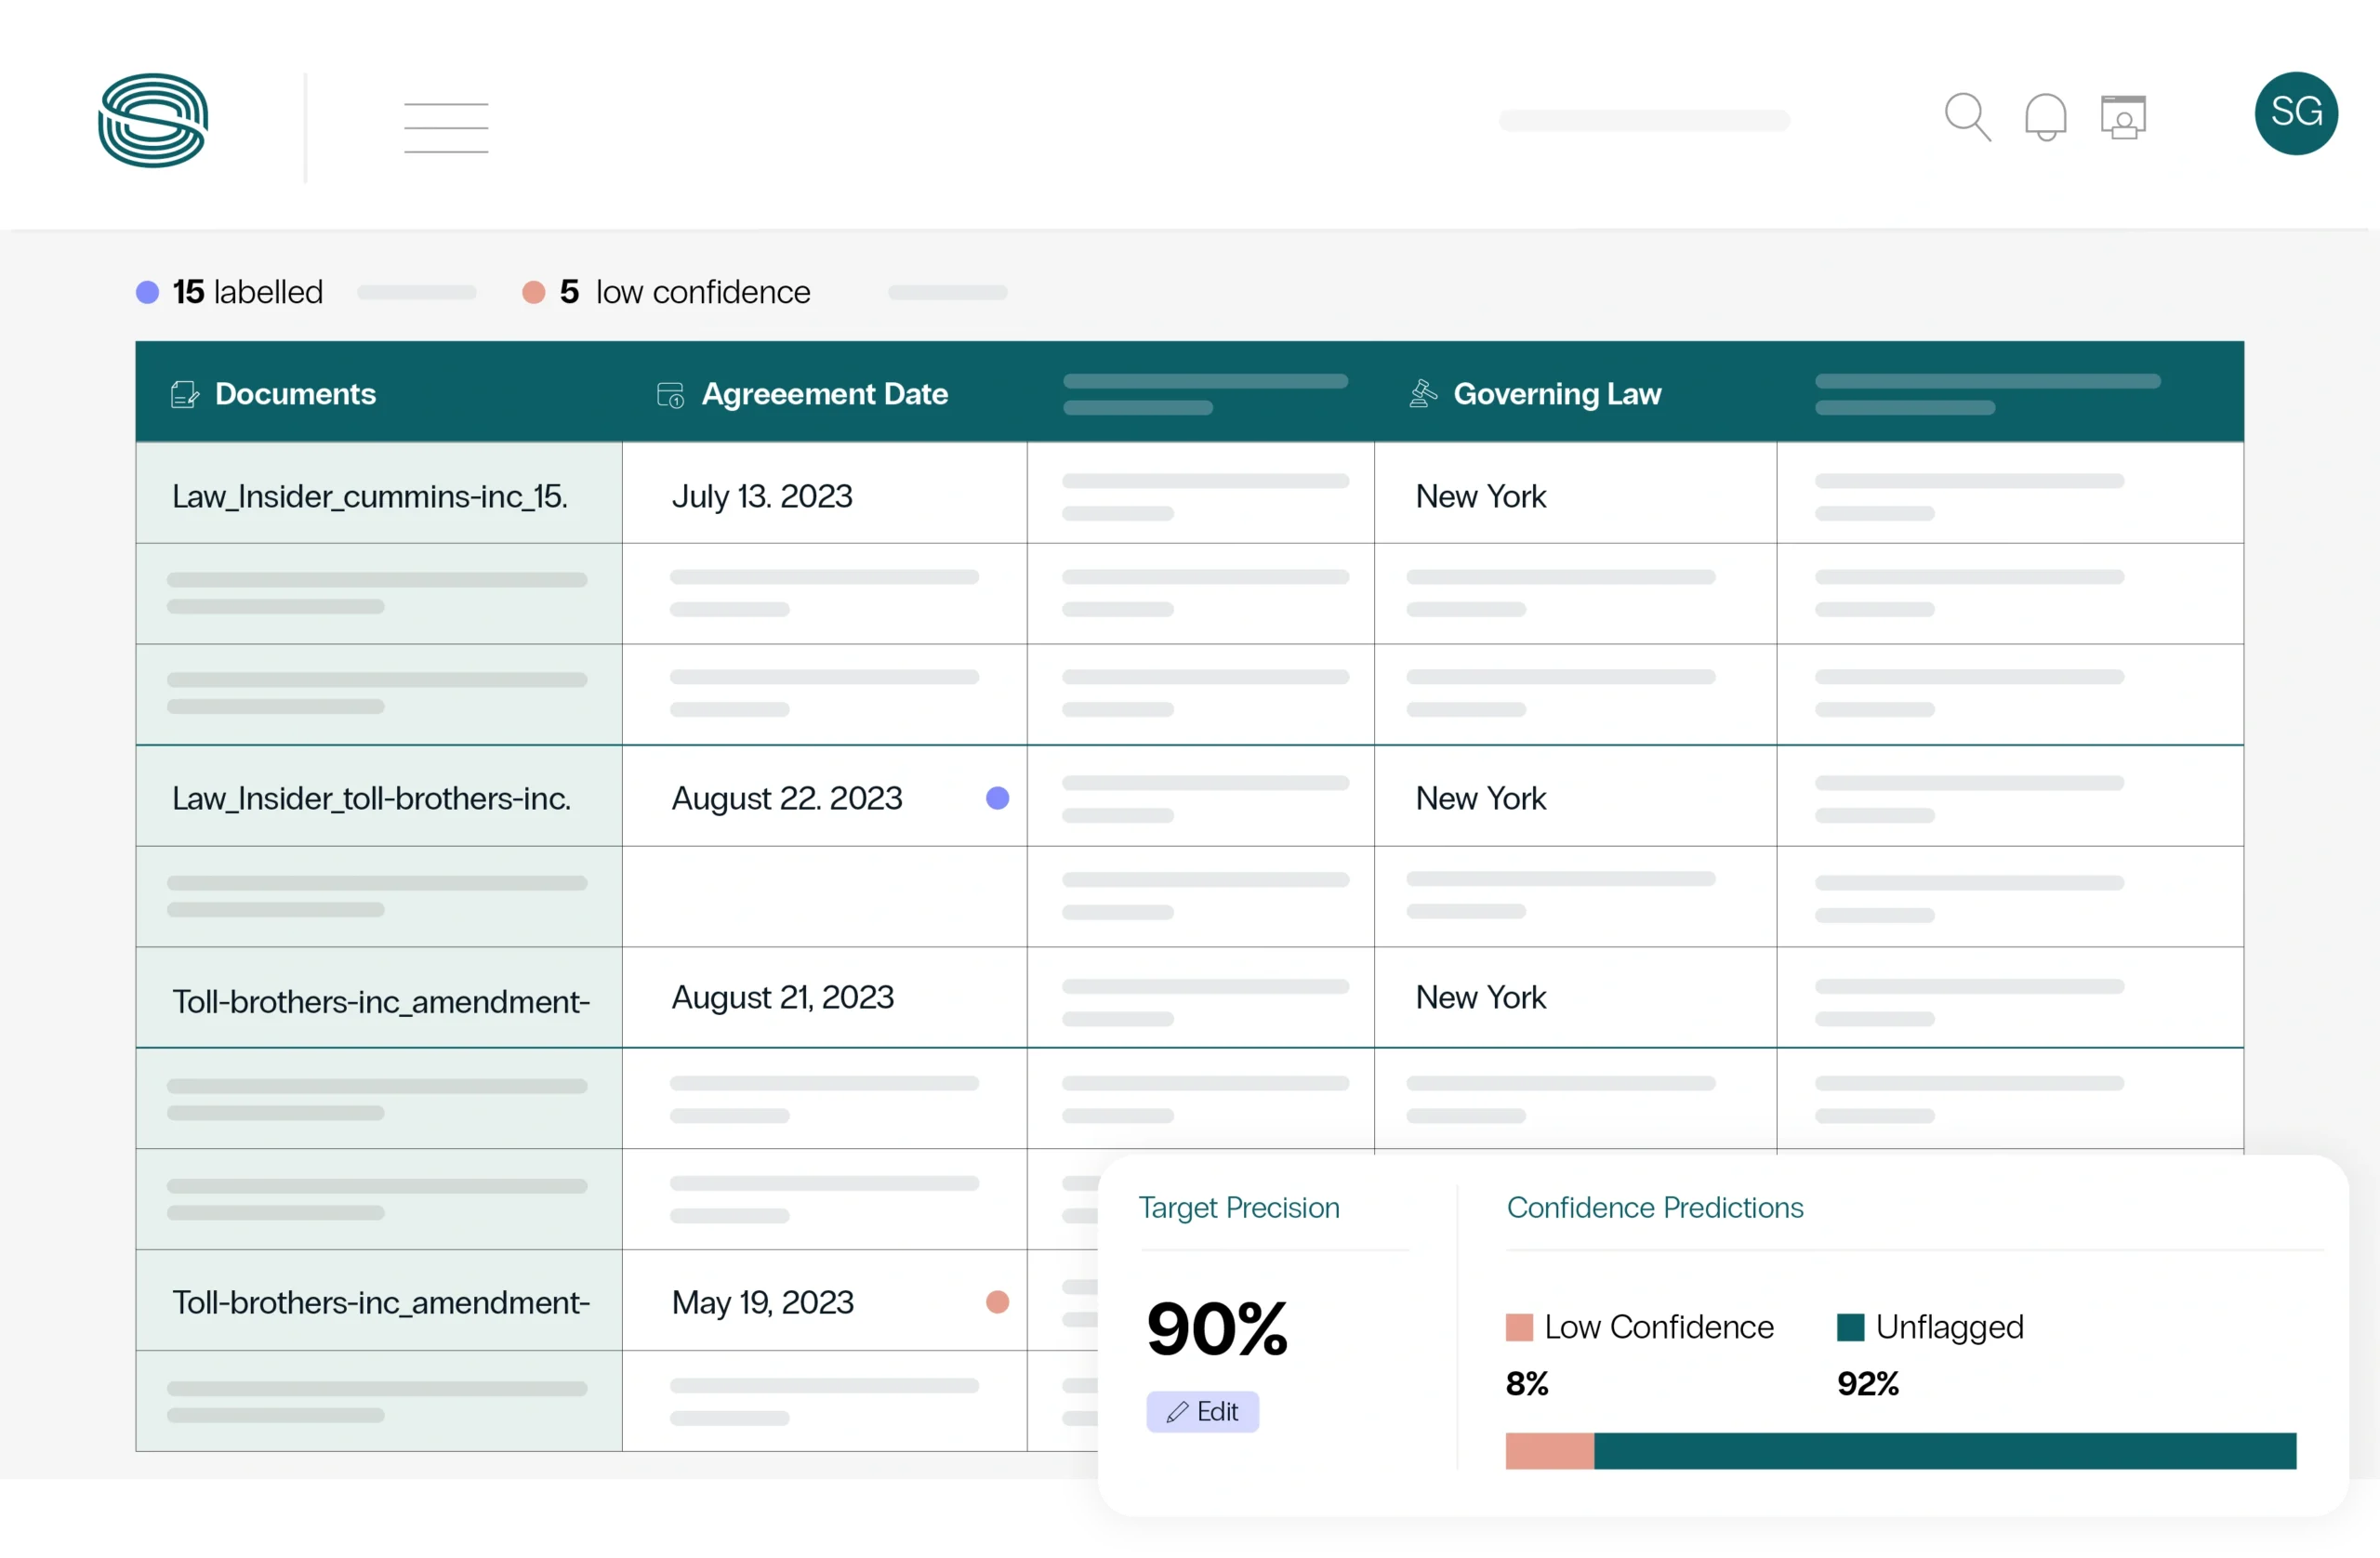
Task: Click the Edit button under Target Precision
Action: (x=1203, y=1412)
